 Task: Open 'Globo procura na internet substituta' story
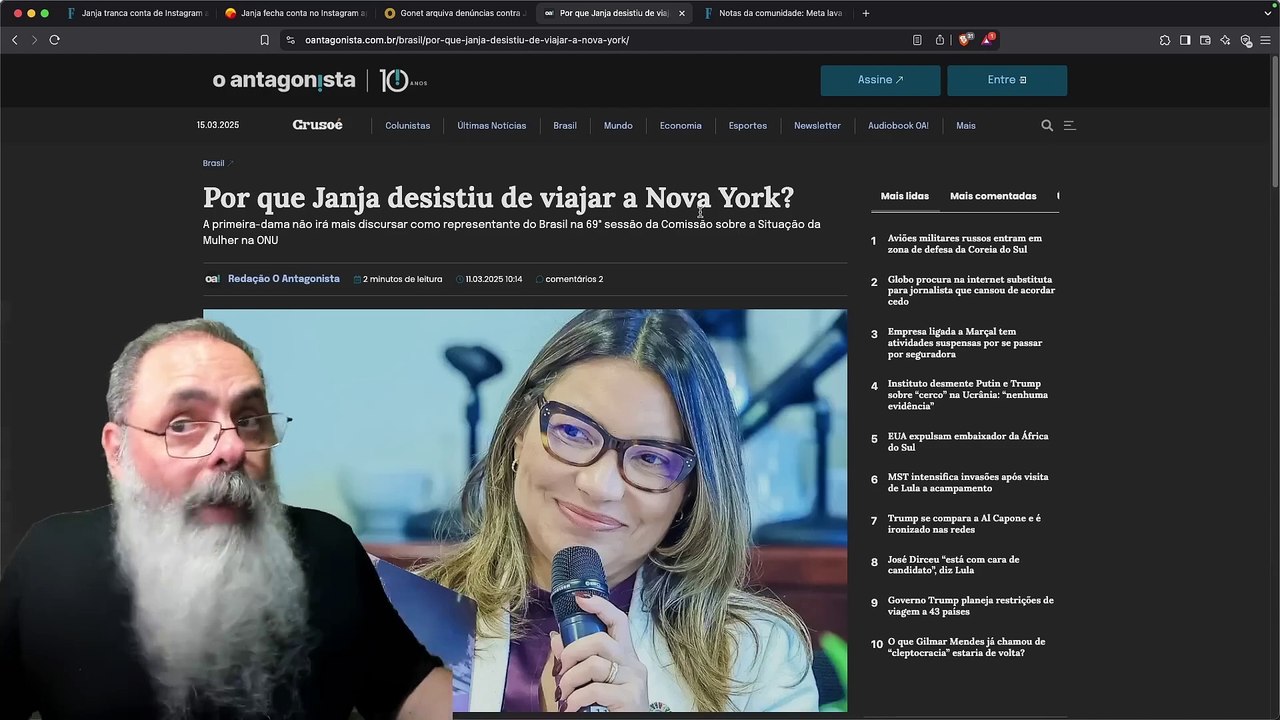pos(971,290)
